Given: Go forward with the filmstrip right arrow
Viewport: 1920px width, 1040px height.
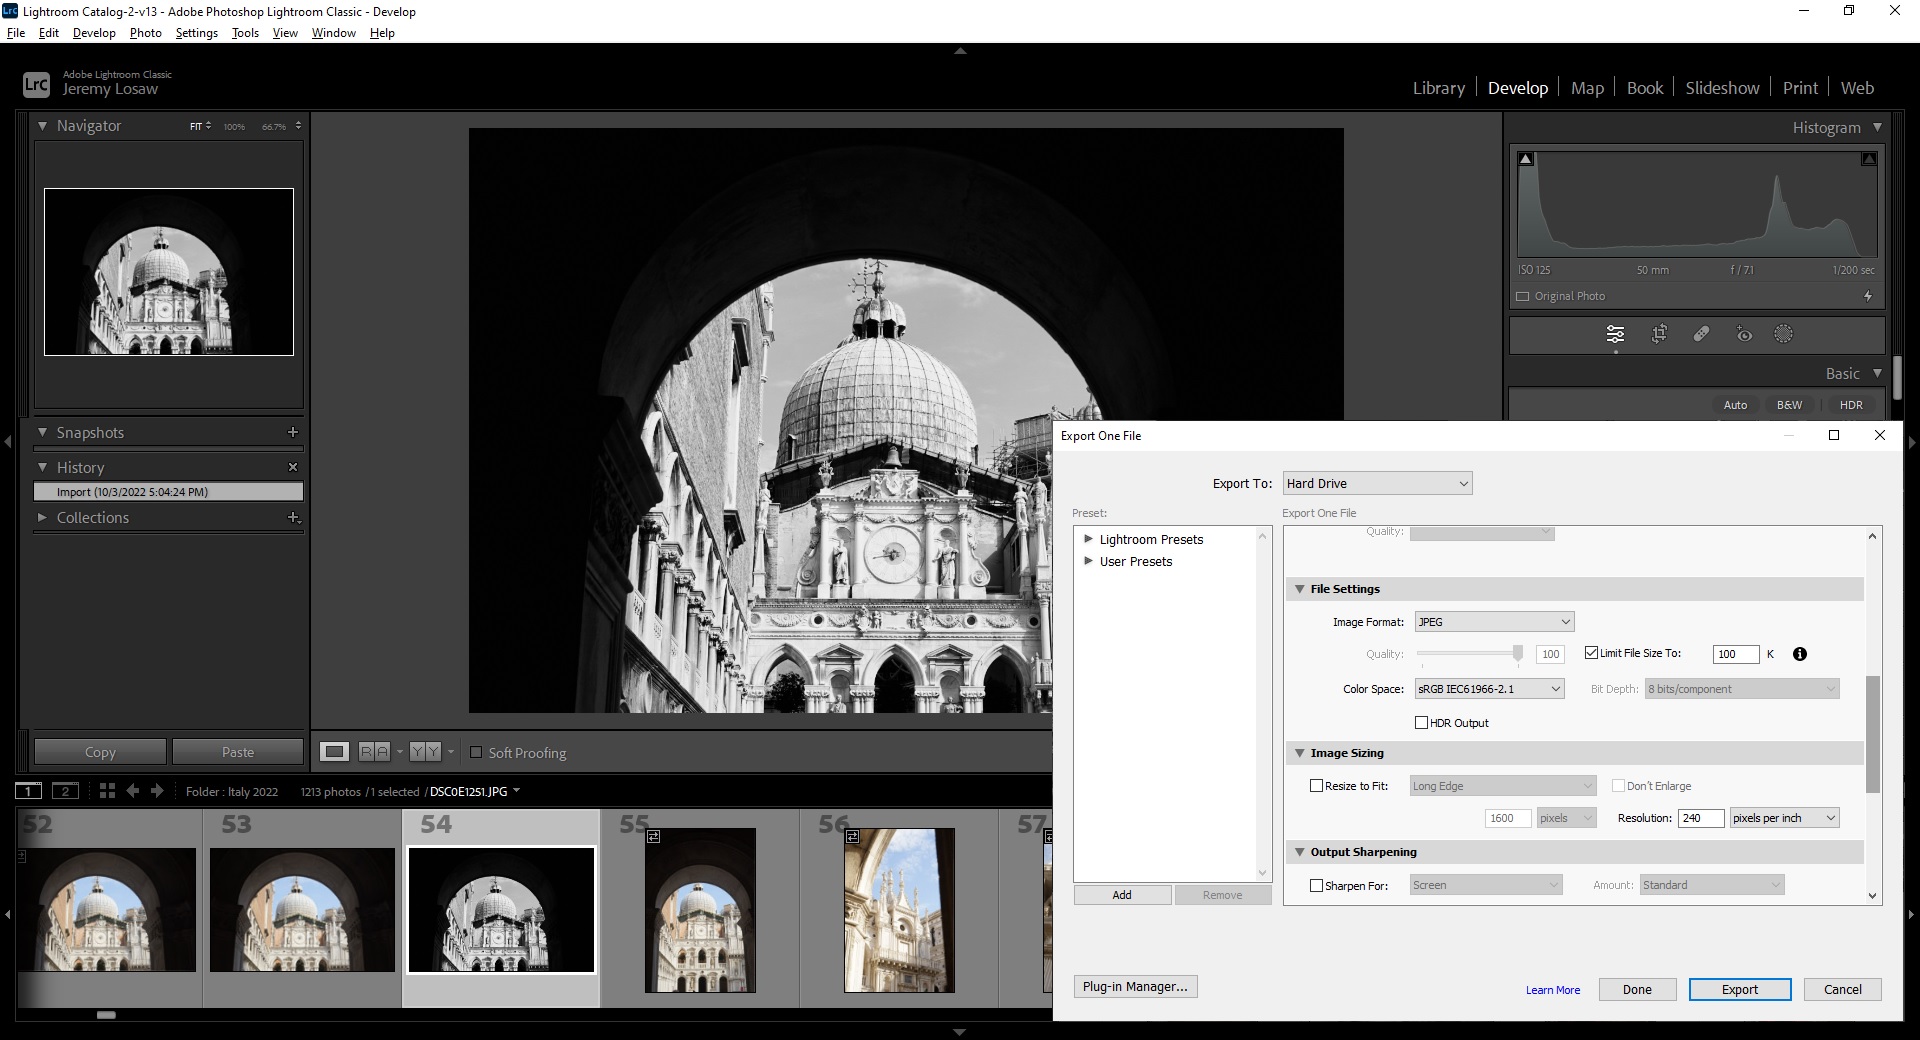Looking at the screenshot, I should tap(157, 791).
